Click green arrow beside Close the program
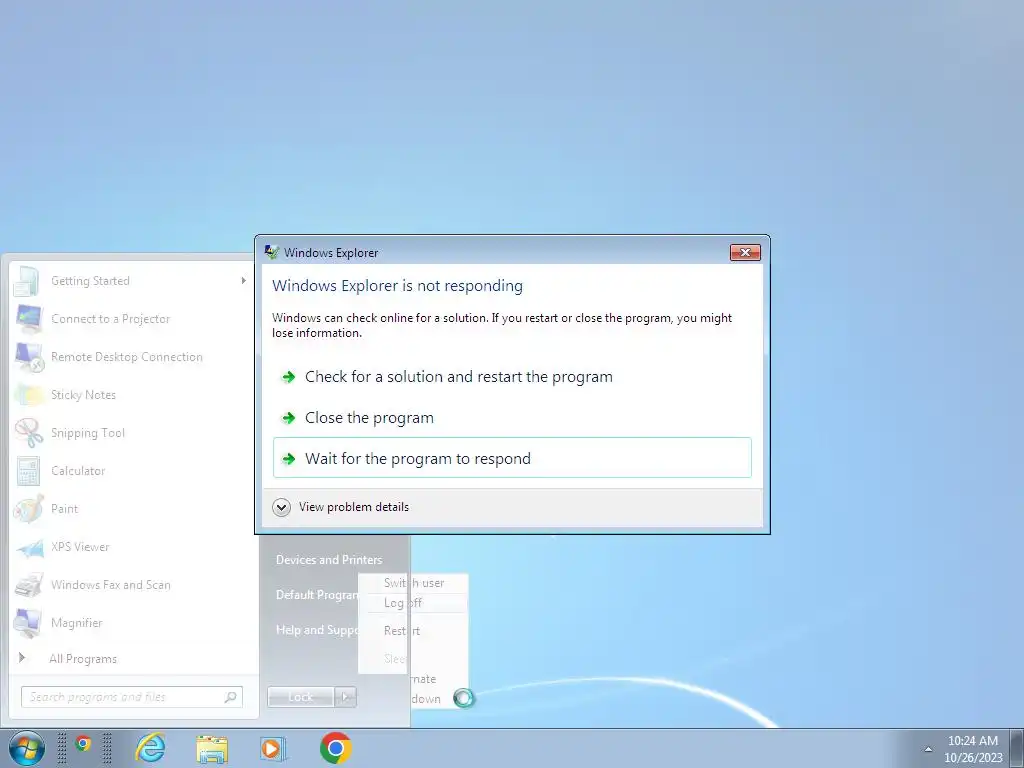The width and height of the screenshot is (1024, 768). tap(289, 418)
